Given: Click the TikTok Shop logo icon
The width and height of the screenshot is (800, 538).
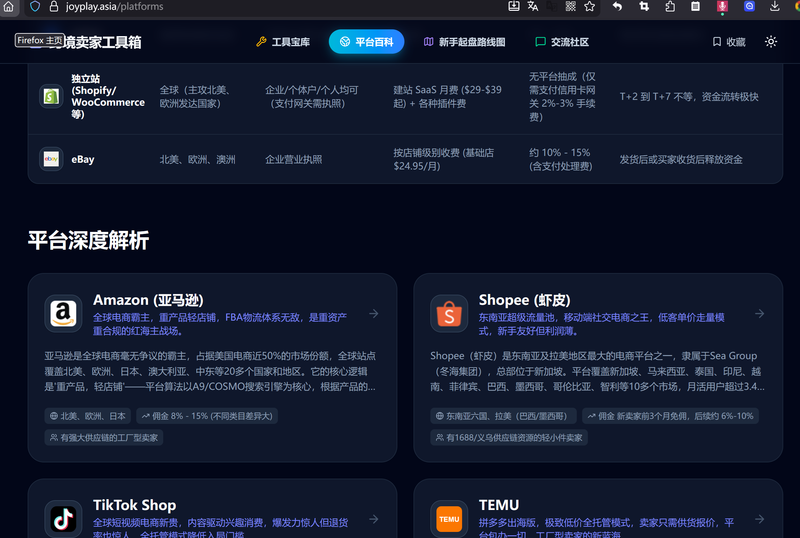Looking at the screenshot, I should pos(64,519).
